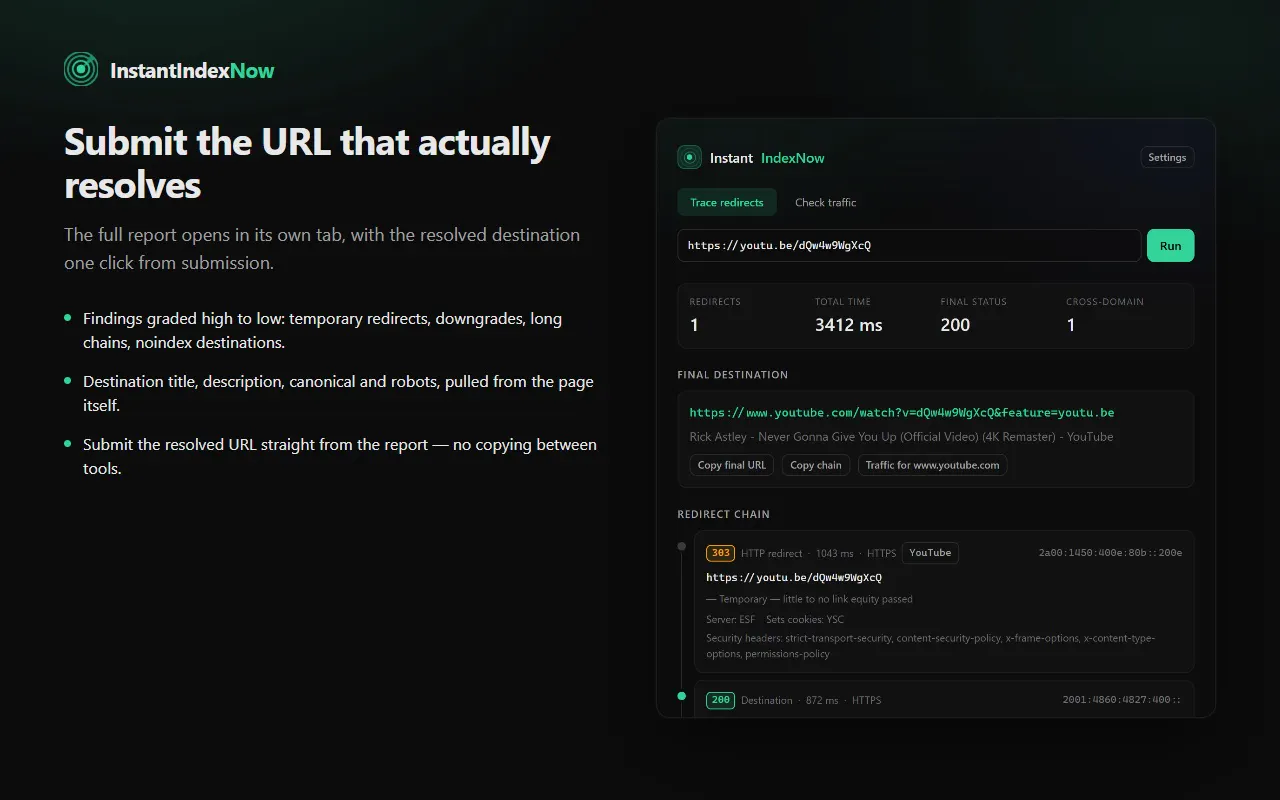1280x800 pixels.
Task: Click the REDIRECTS stat value 1
Action: [x=695, y=325]
